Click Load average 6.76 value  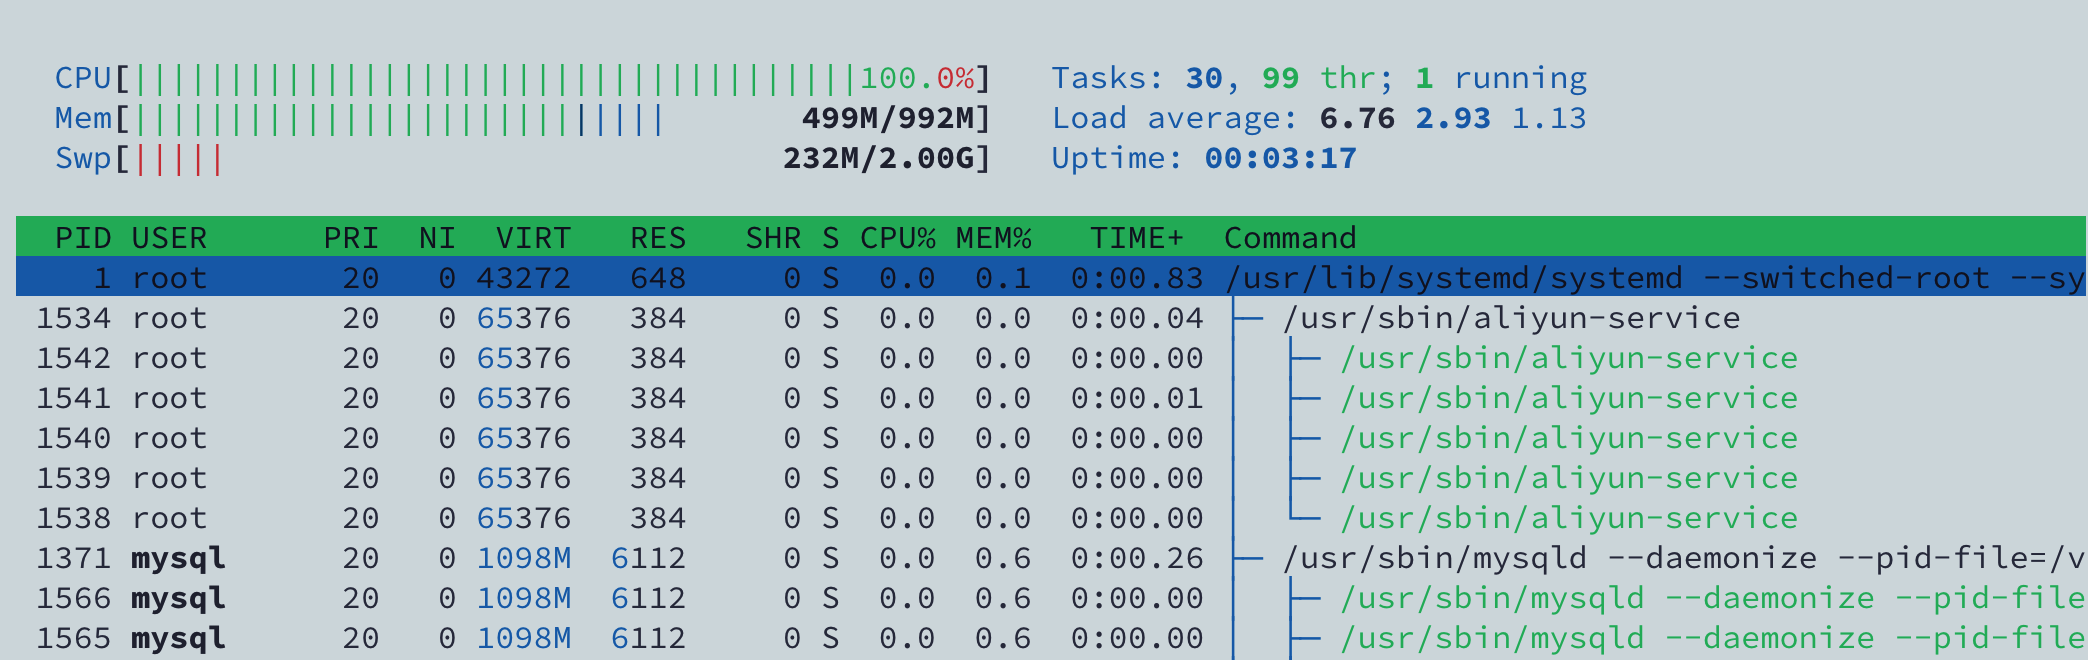[1357, 118]
